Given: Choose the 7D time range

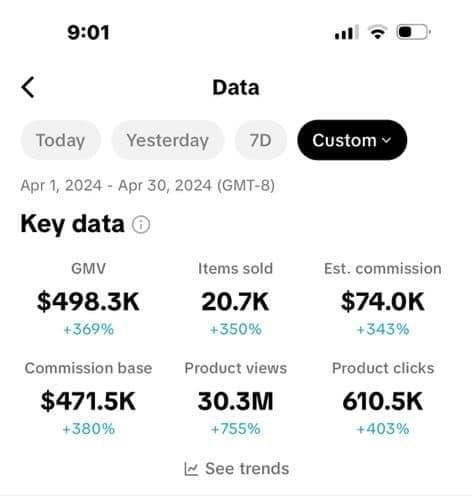Looking at the screenshot, I should [x=260, y=140].
